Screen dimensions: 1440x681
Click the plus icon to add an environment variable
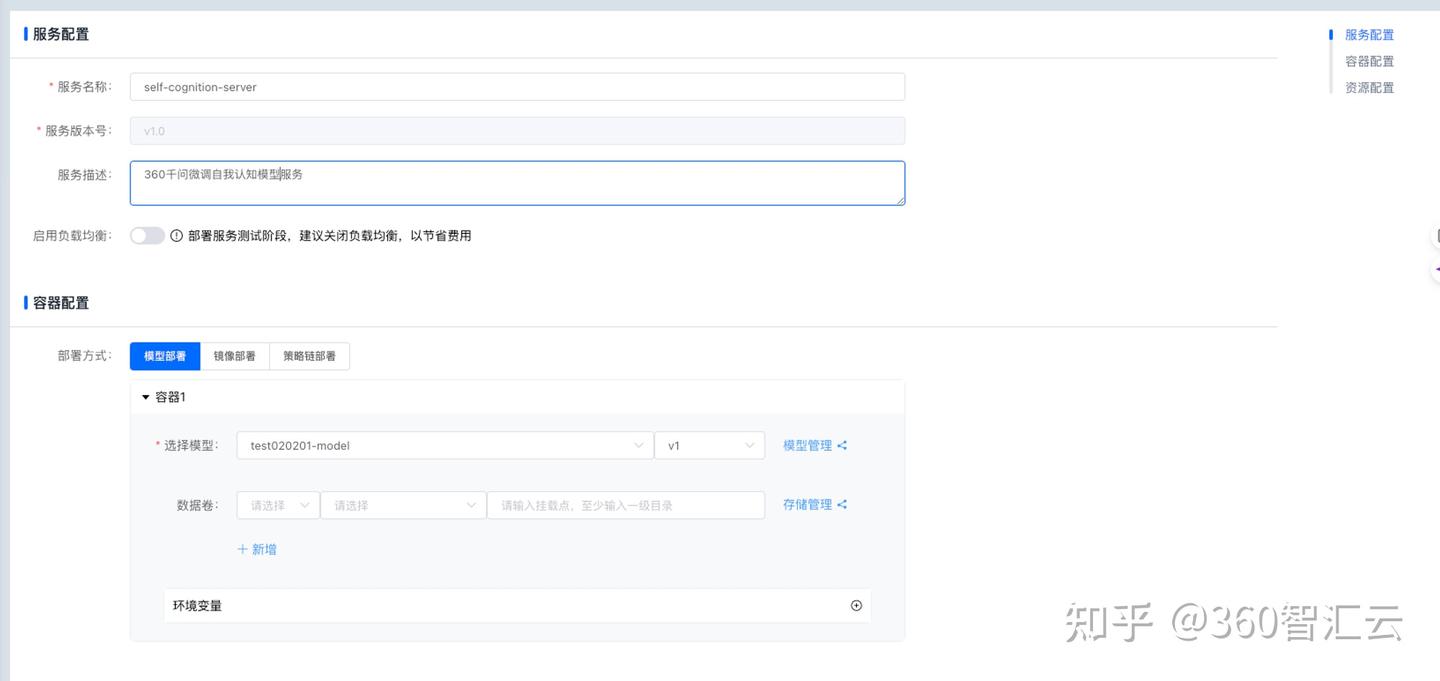tap(856, 605)
